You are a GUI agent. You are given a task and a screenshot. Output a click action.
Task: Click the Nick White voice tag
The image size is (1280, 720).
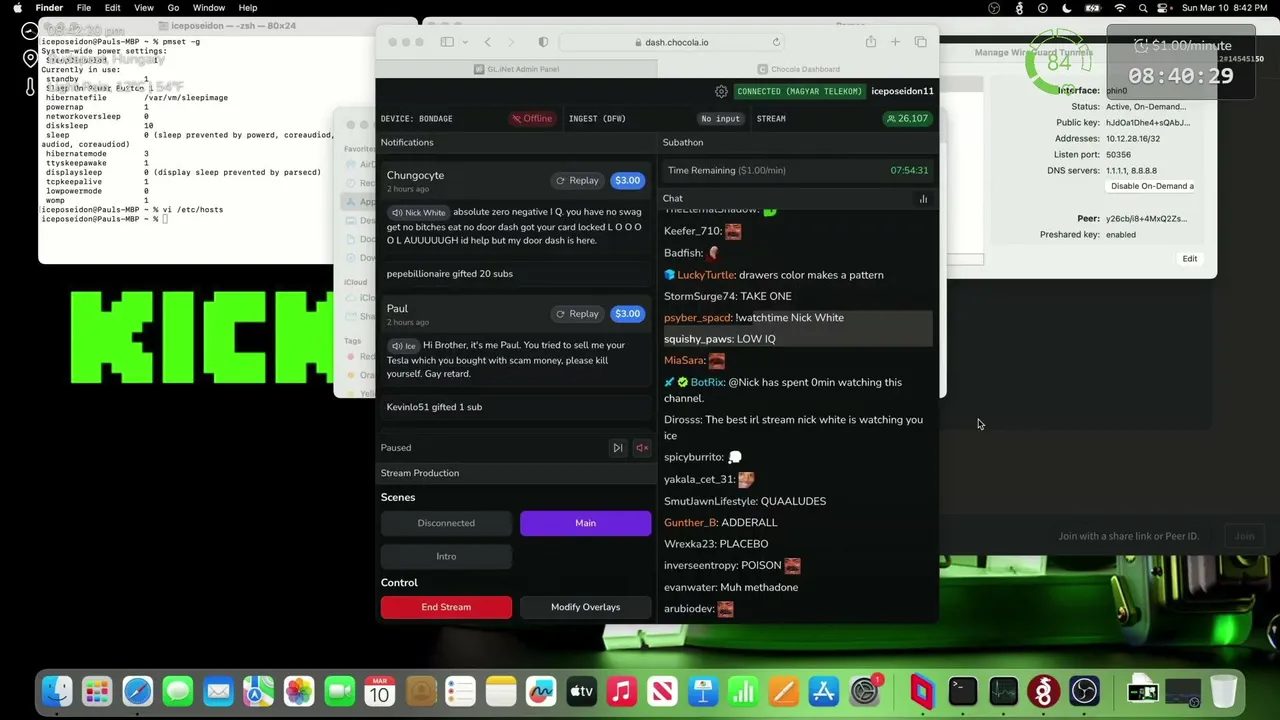[x=418, y=213]
